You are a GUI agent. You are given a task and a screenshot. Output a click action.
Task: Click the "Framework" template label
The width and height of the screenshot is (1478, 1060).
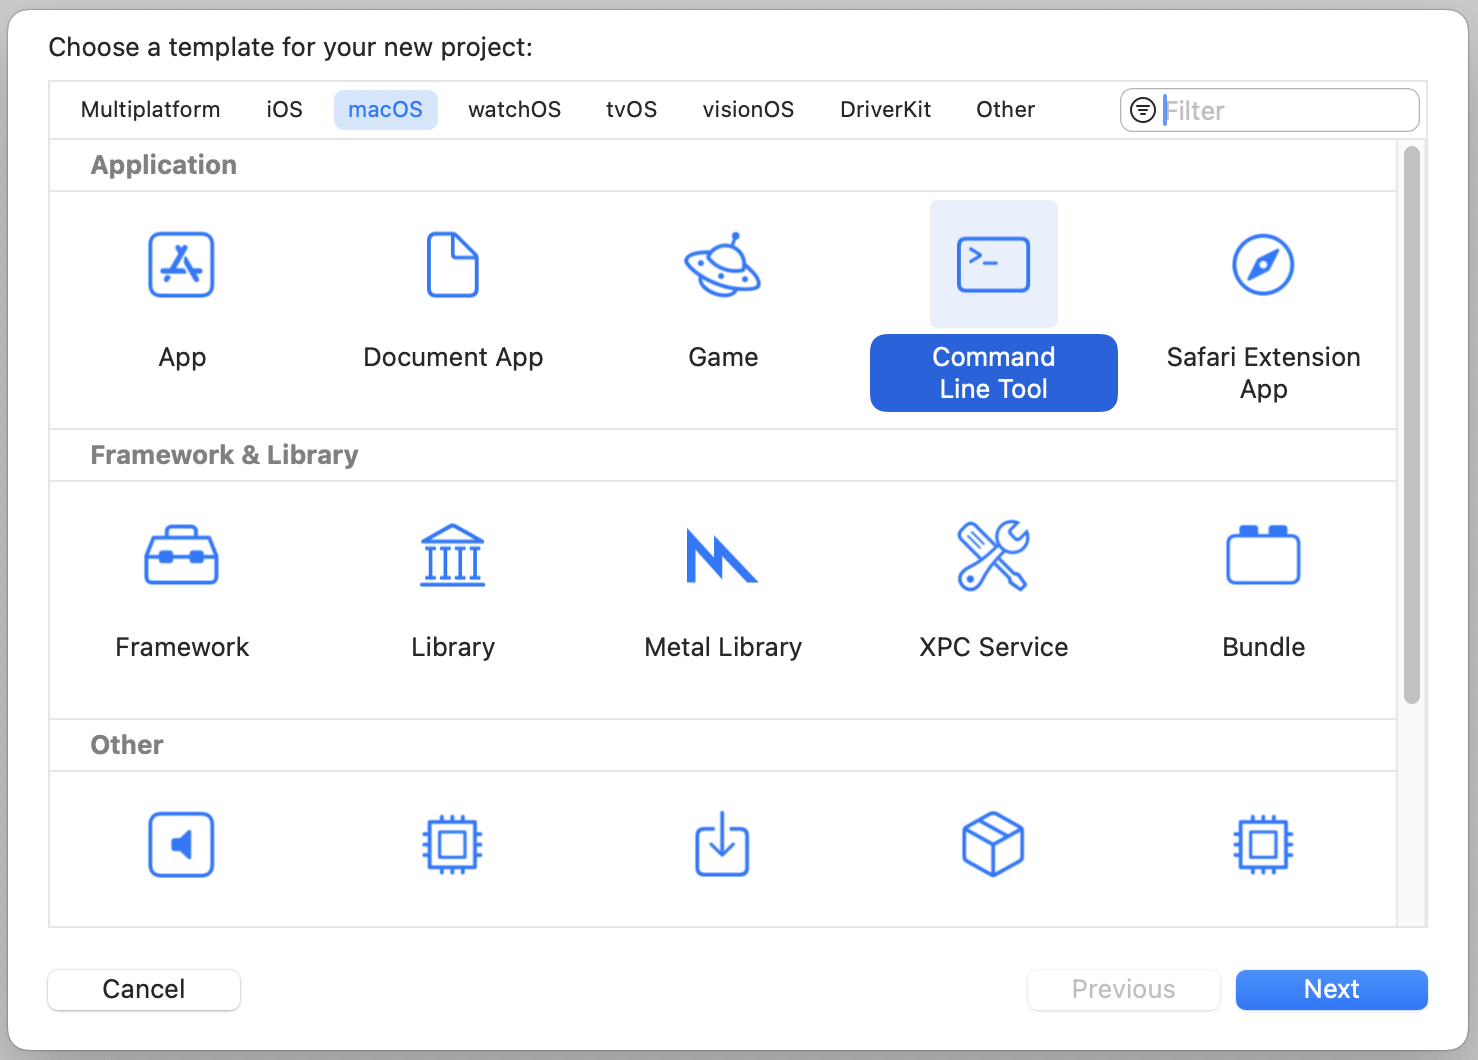click(182, 647)
